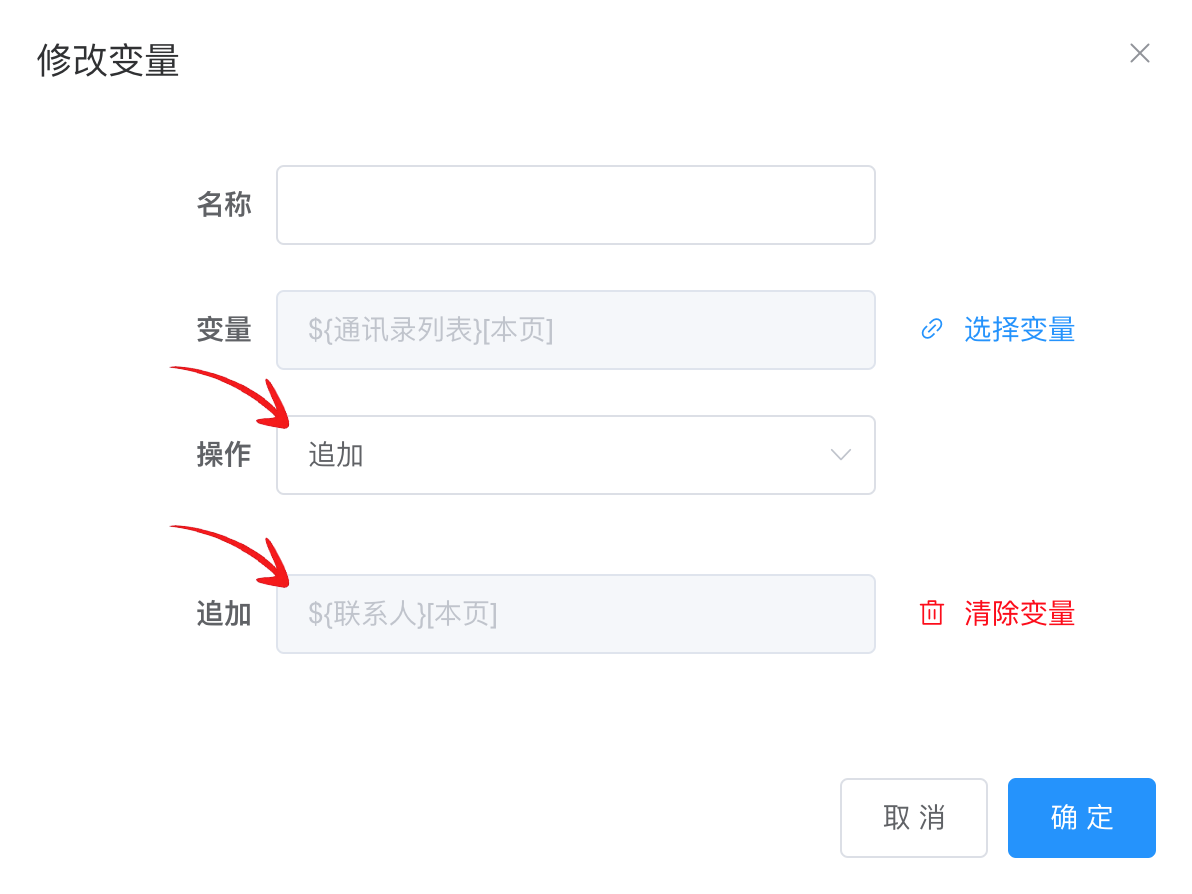
Task: Click the 清除变量 red link
Action: (x=1019, y=613)
